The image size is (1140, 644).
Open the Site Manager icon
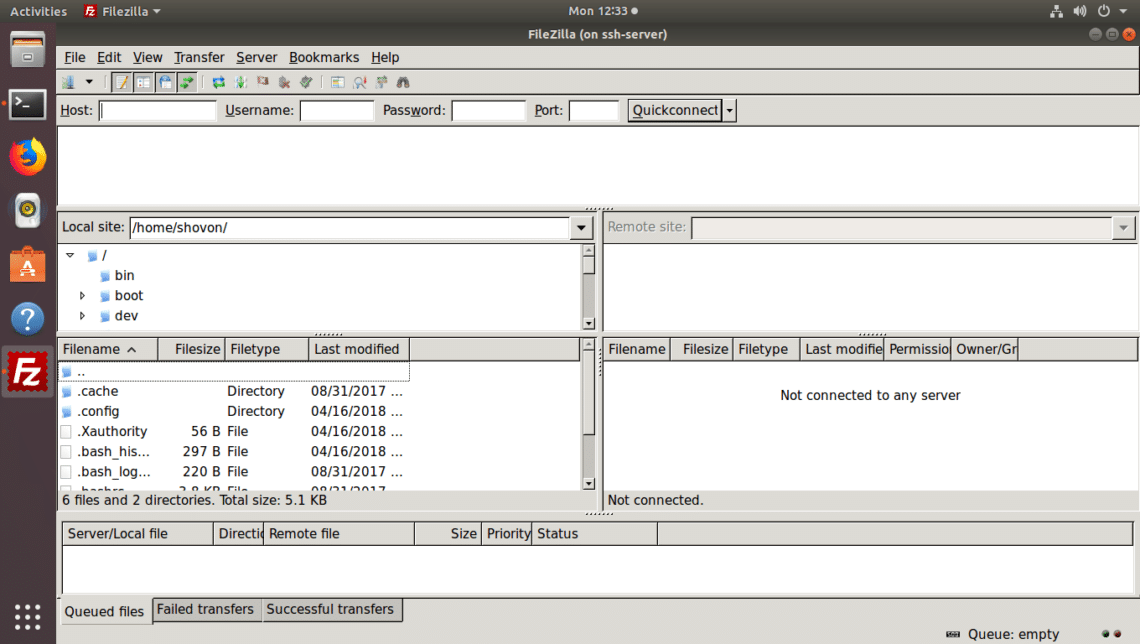[x=68, y=82]
